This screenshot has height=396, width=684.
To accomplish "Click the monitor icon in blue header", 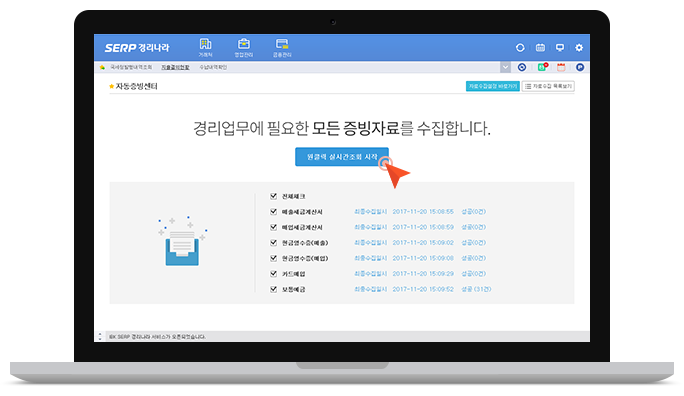I will click(x=560, y=48).
